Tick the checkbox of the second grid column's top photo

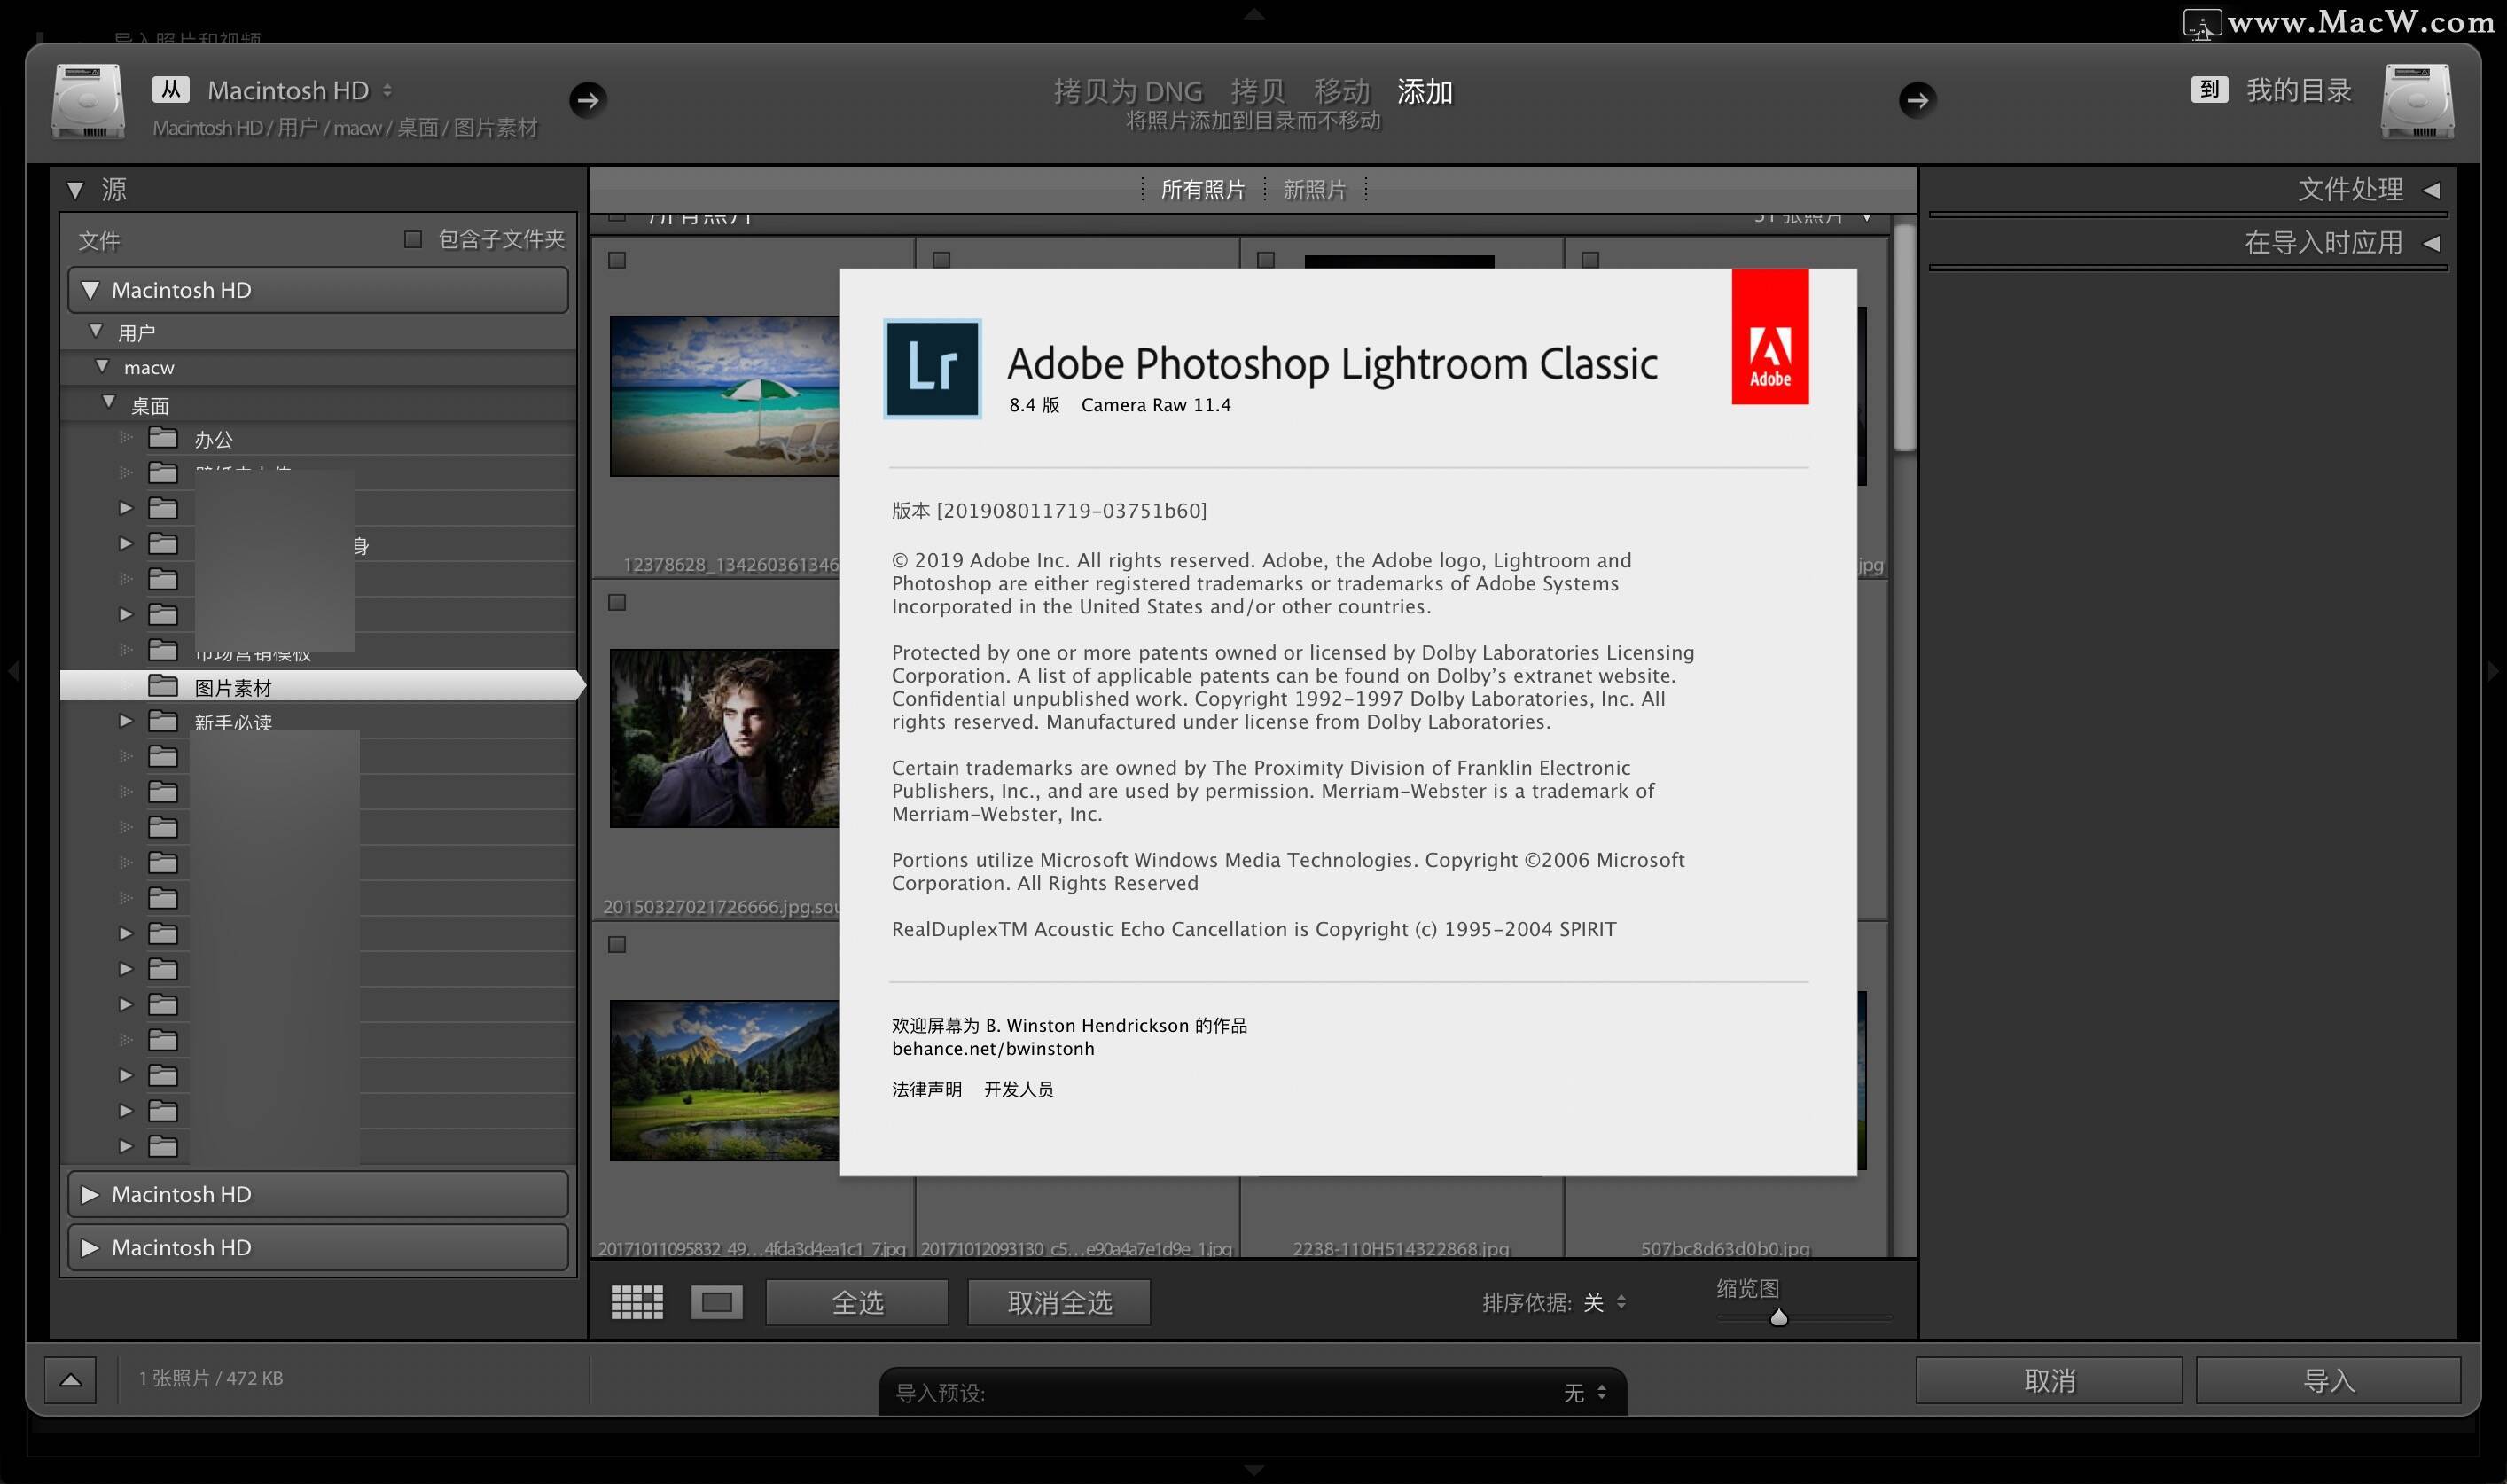941,260
